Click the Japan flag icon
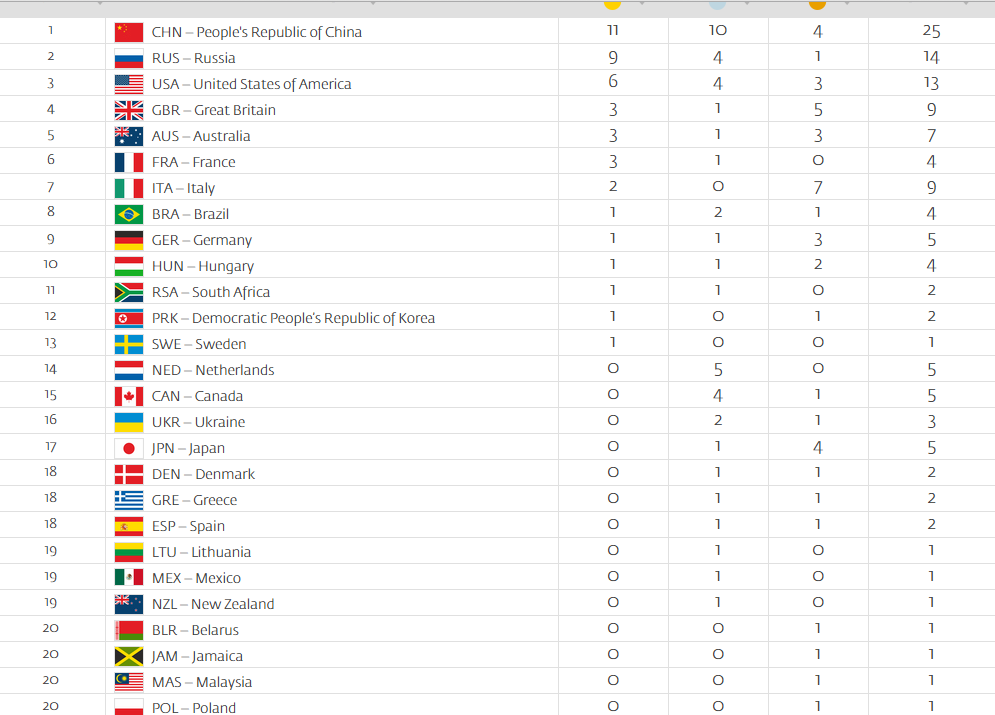The width and height of the screenshot is (995, 715). click(x=129, y=448)
